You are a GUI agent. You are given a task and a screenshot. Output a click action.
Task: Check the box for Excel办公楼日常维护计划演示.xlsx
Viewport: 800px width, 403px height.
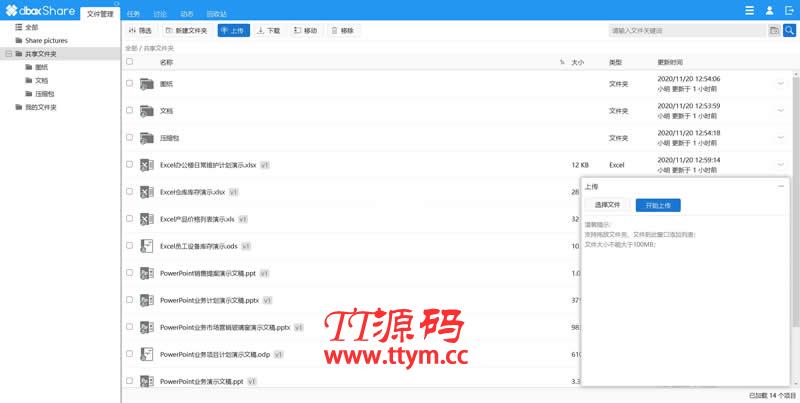130,164
